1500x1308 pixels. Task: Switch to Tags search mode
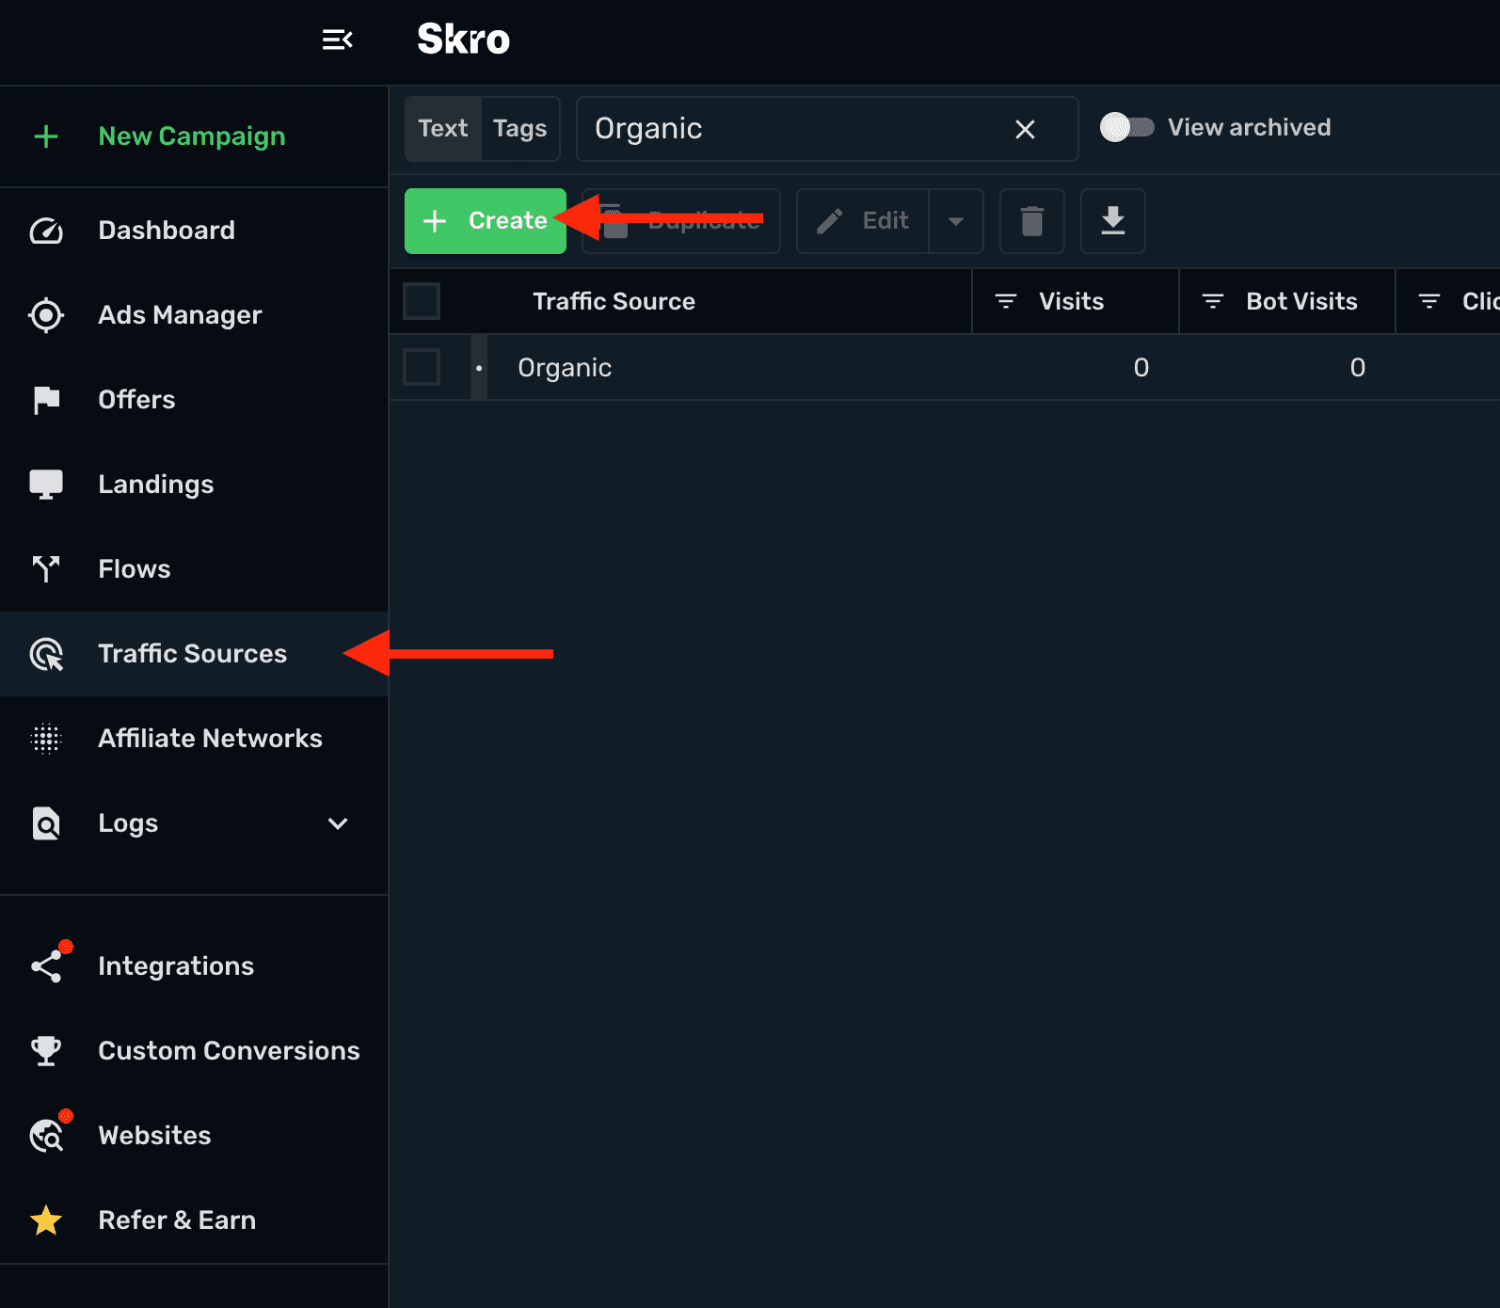tap(520, 128)
